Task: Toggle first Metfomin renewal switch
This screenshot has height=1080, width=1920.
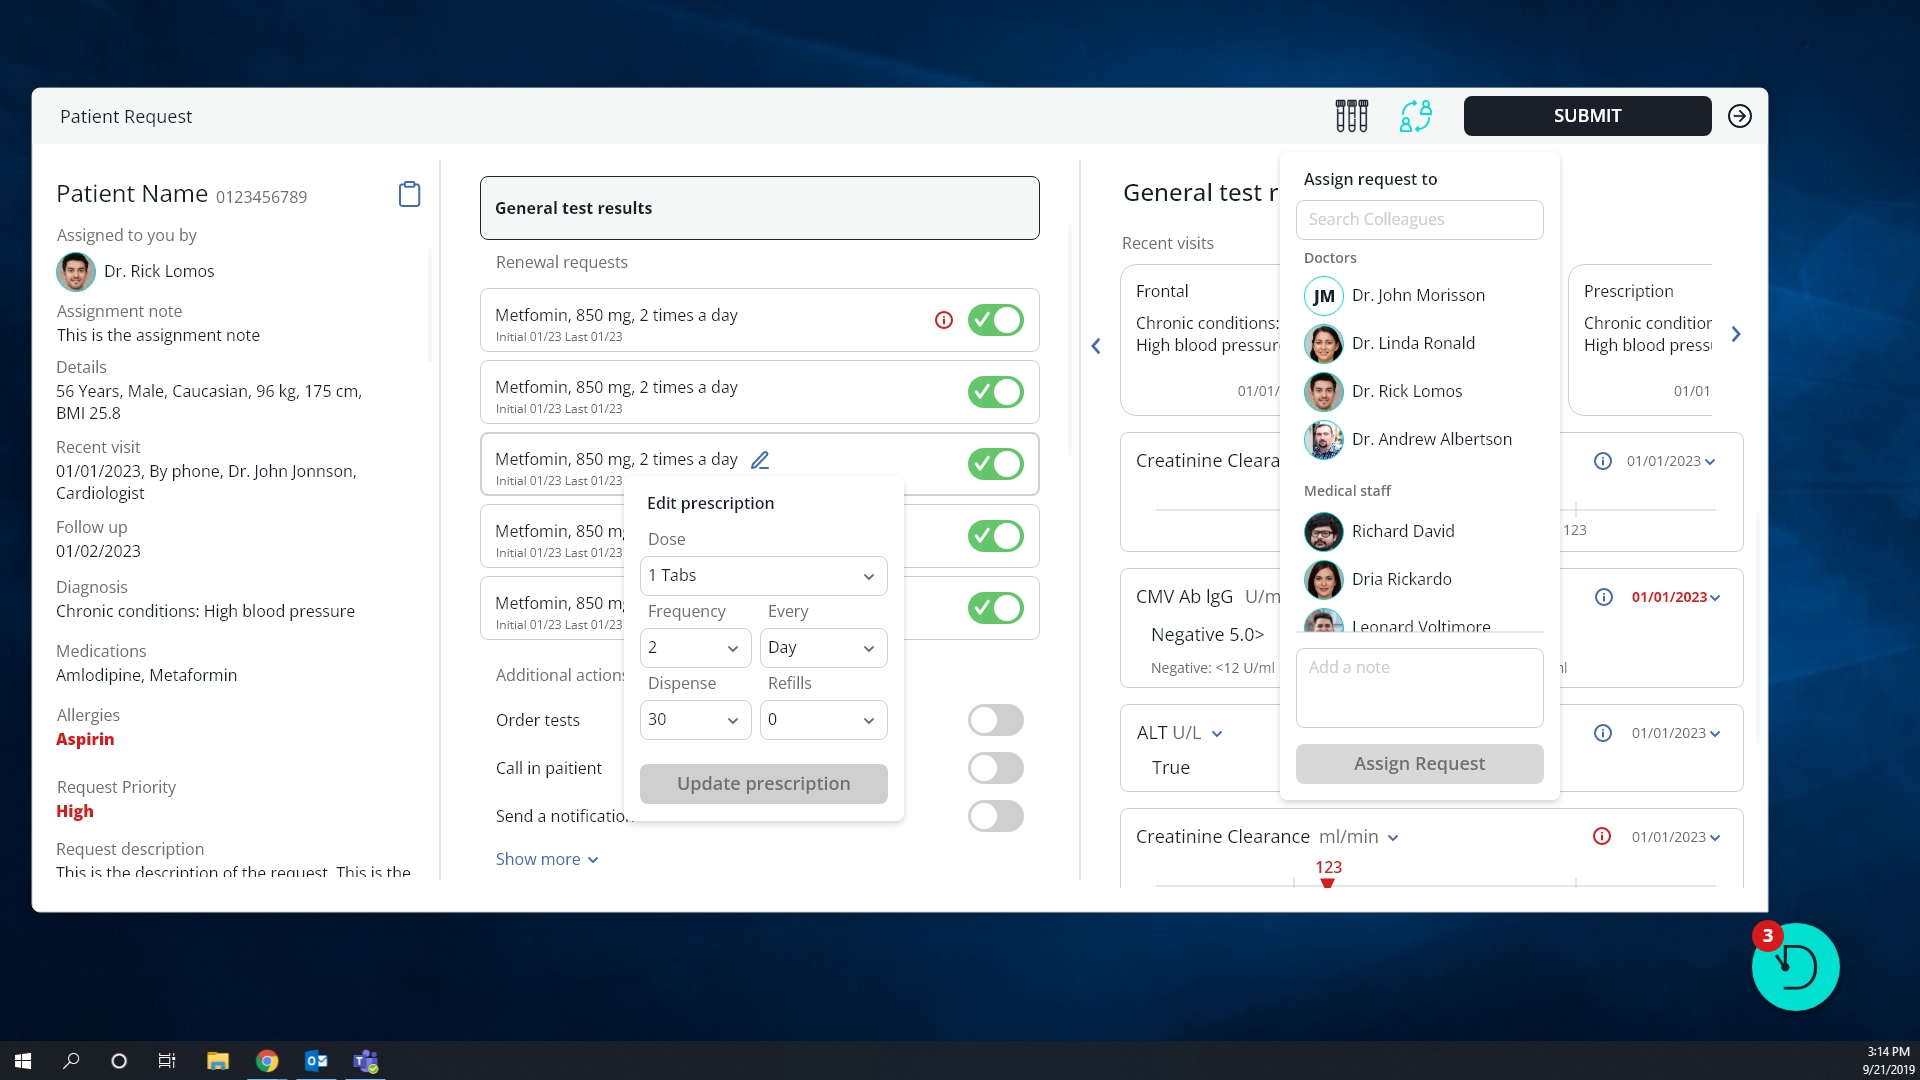Action: 995,320
